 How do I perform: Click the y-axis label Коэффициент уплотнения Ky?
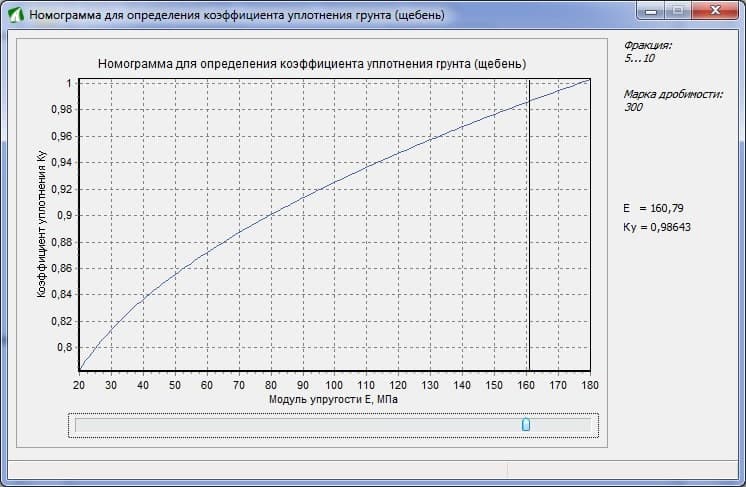click(x=41, y=224)
